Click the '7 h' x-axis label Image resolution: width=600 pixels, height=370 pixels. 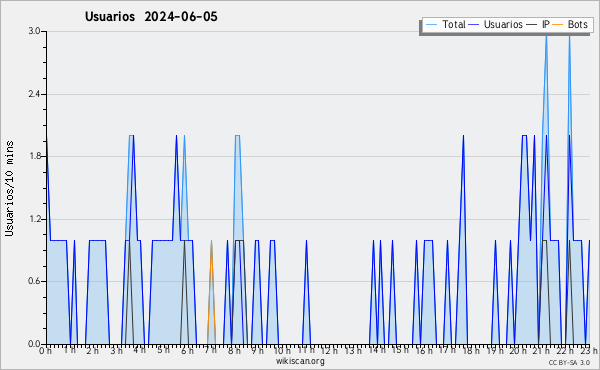[x=210, y=350]
